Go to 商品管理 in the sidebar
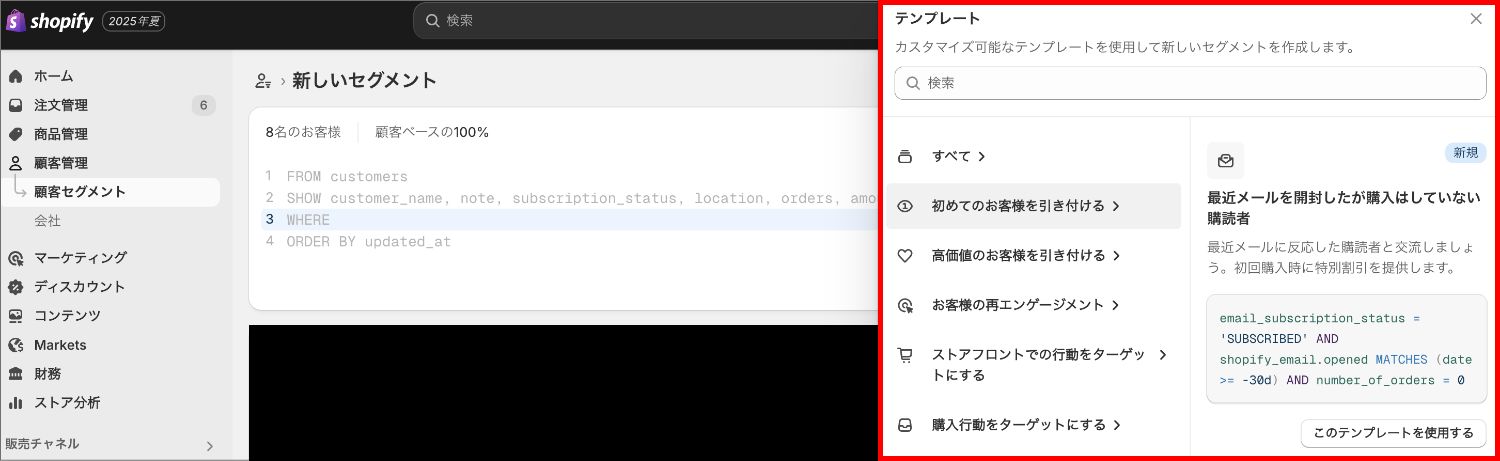Screen dimensions: 1500x461 pyautogui.click(x=60, y=134)
